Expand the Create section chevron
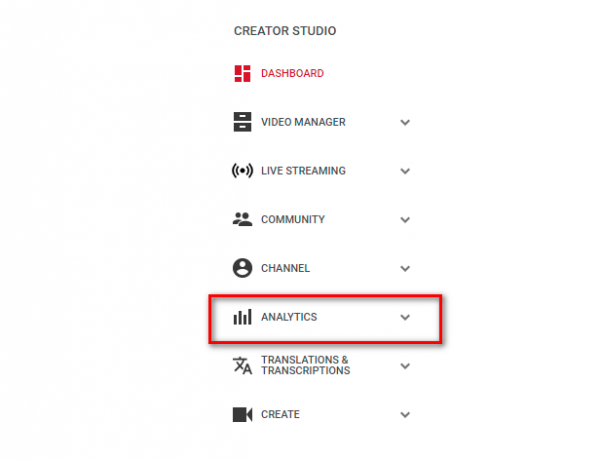This screenshot has width=600, height=460. (x=405, y=415)
